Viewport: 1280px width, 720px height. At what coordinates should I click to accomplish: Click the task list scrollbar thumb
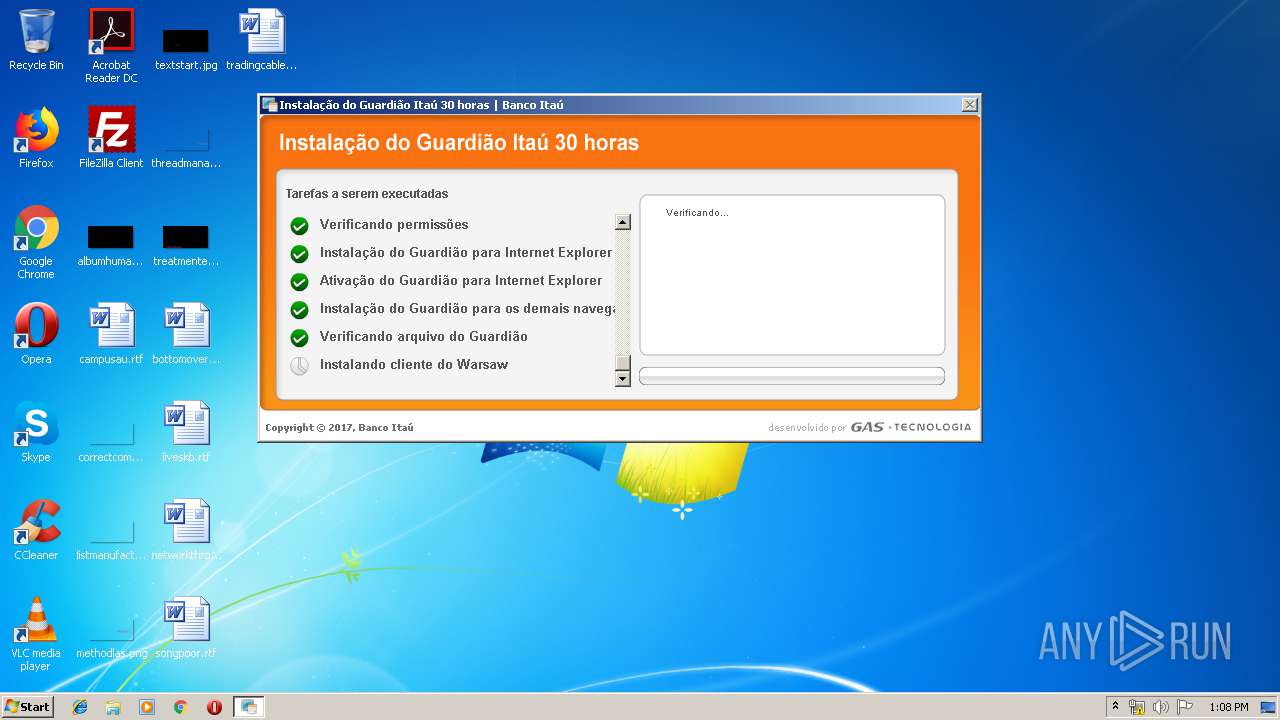(623, 363)
